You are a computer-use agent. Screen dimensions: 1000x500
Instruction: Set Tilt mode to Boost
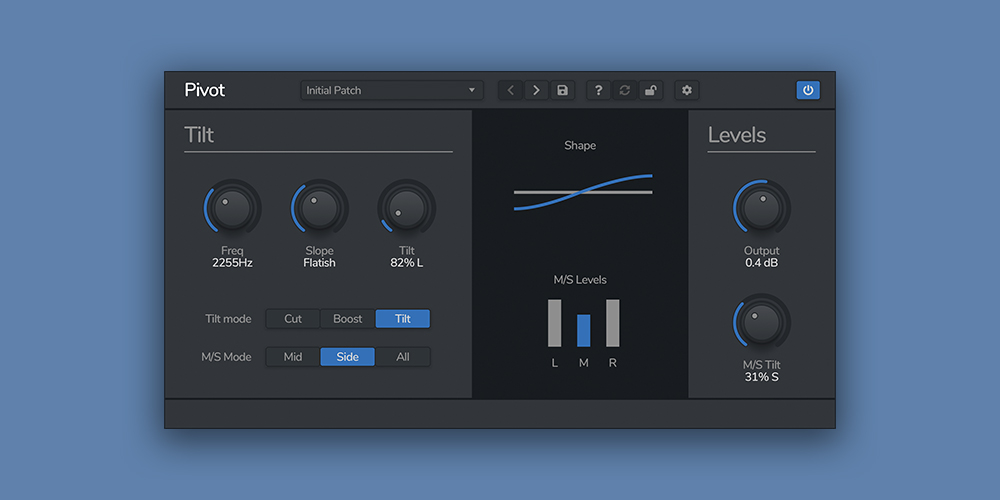[x=348, y=319]
